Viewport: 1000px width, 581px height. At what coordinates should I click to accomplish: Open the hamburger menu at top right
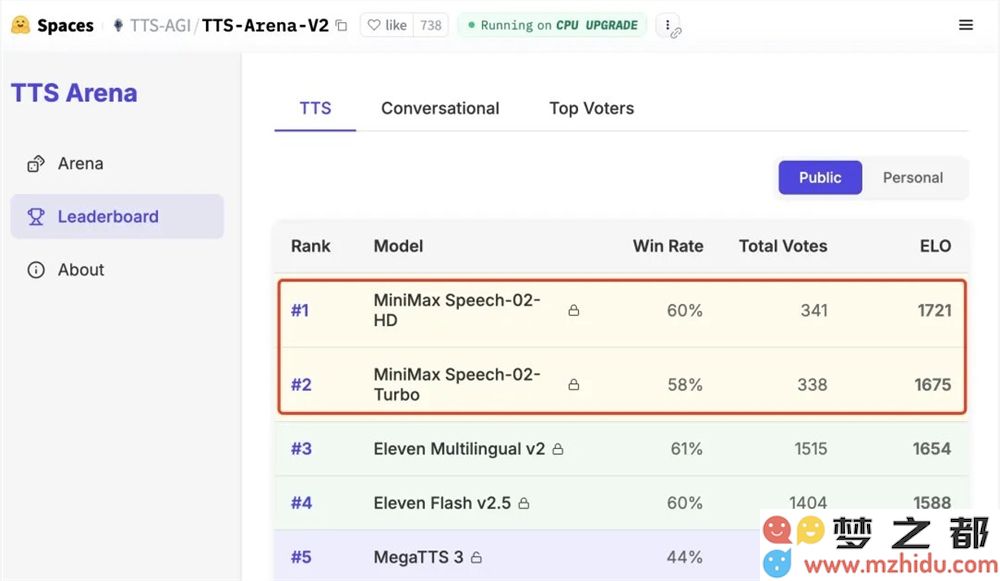coord(966,25)
